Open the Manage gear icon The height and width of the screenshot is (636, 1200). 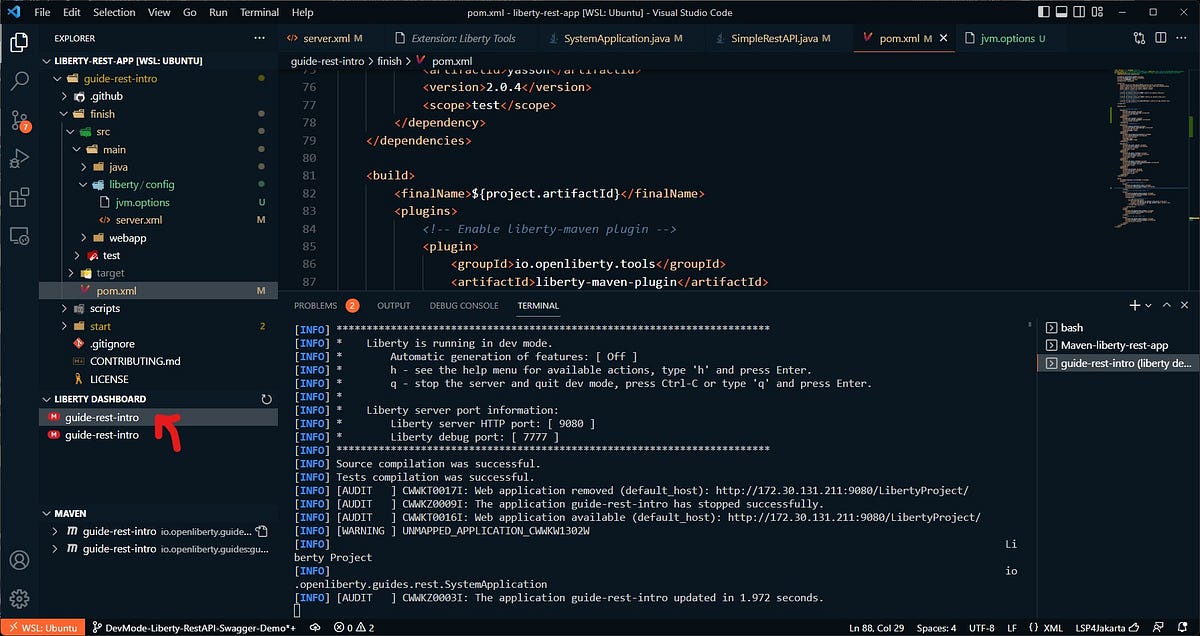[x=20, y=598]
